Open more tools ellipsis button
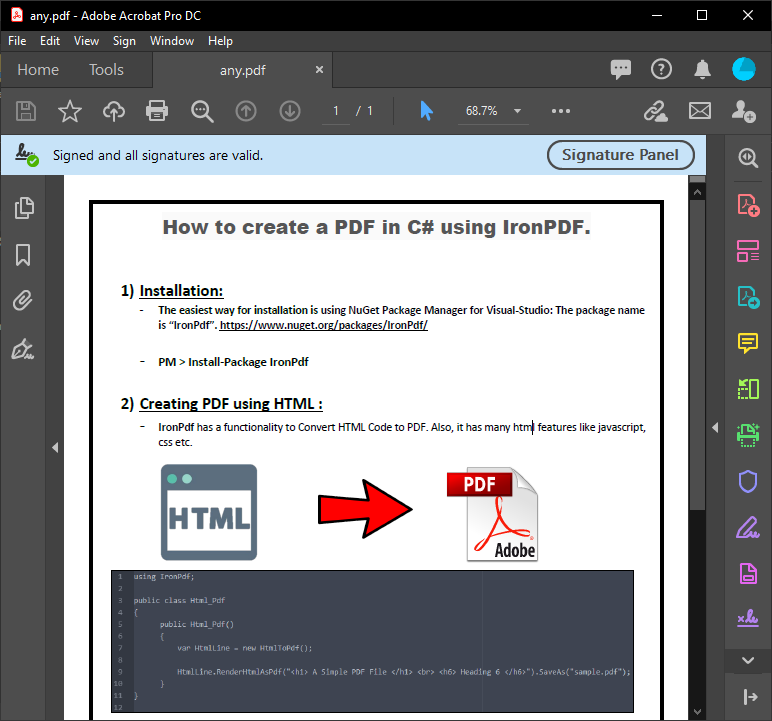Viewport: 772px width, 721px height. coord(561,111)
